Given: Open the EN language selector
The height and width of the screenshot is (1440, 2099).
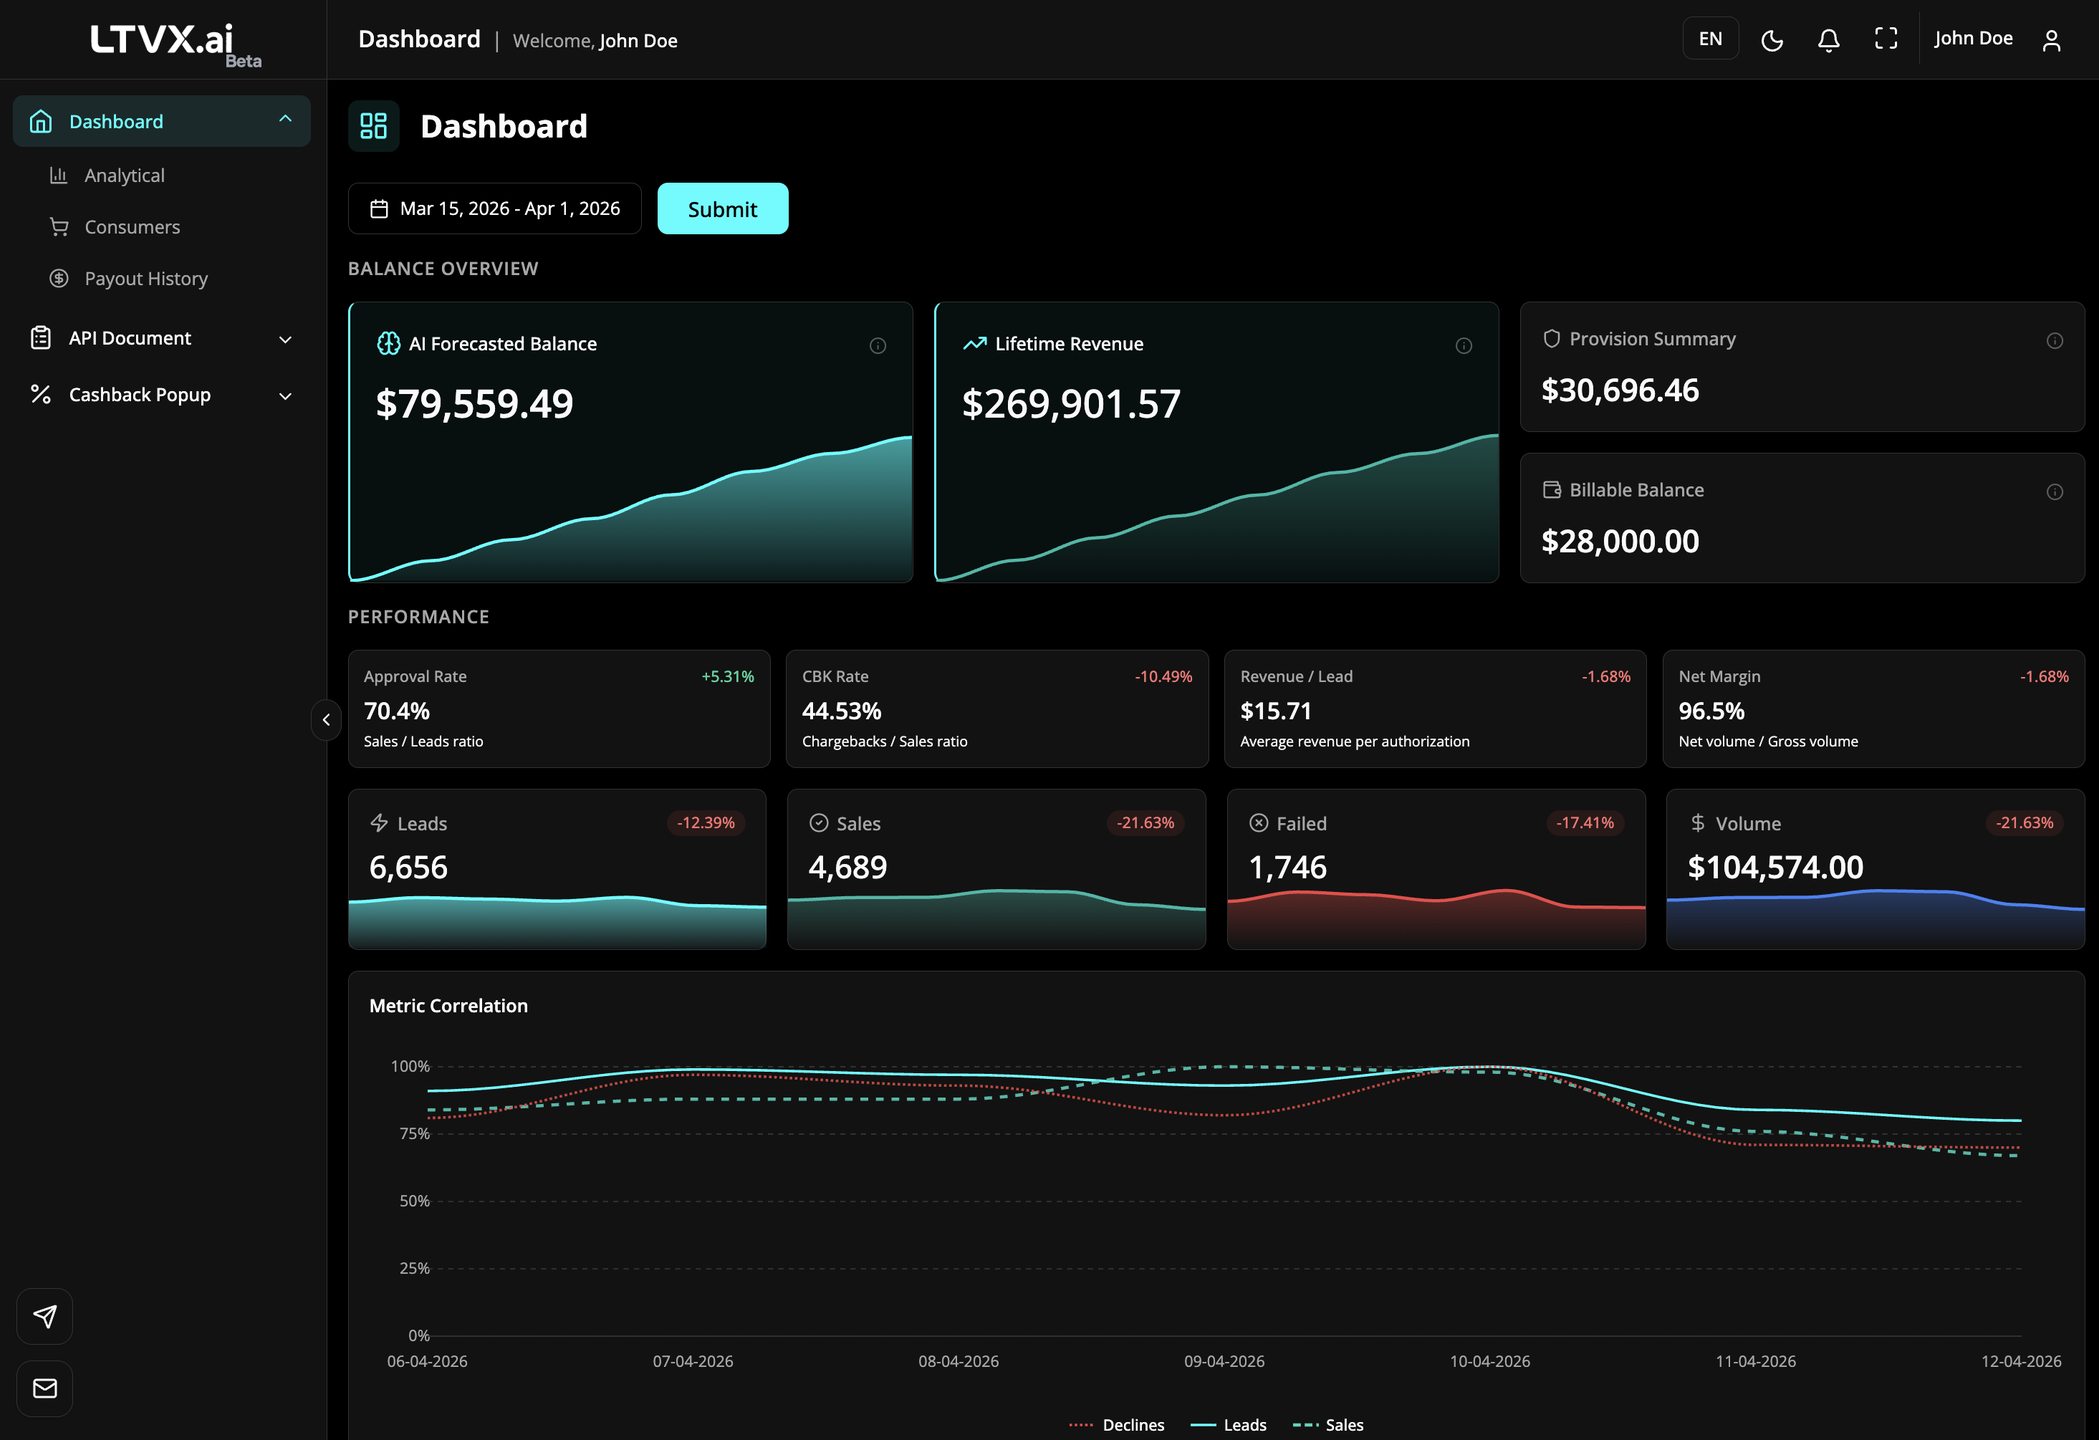Looking at the screenshot, I should pyautogui.click(x=1710, y=39).
